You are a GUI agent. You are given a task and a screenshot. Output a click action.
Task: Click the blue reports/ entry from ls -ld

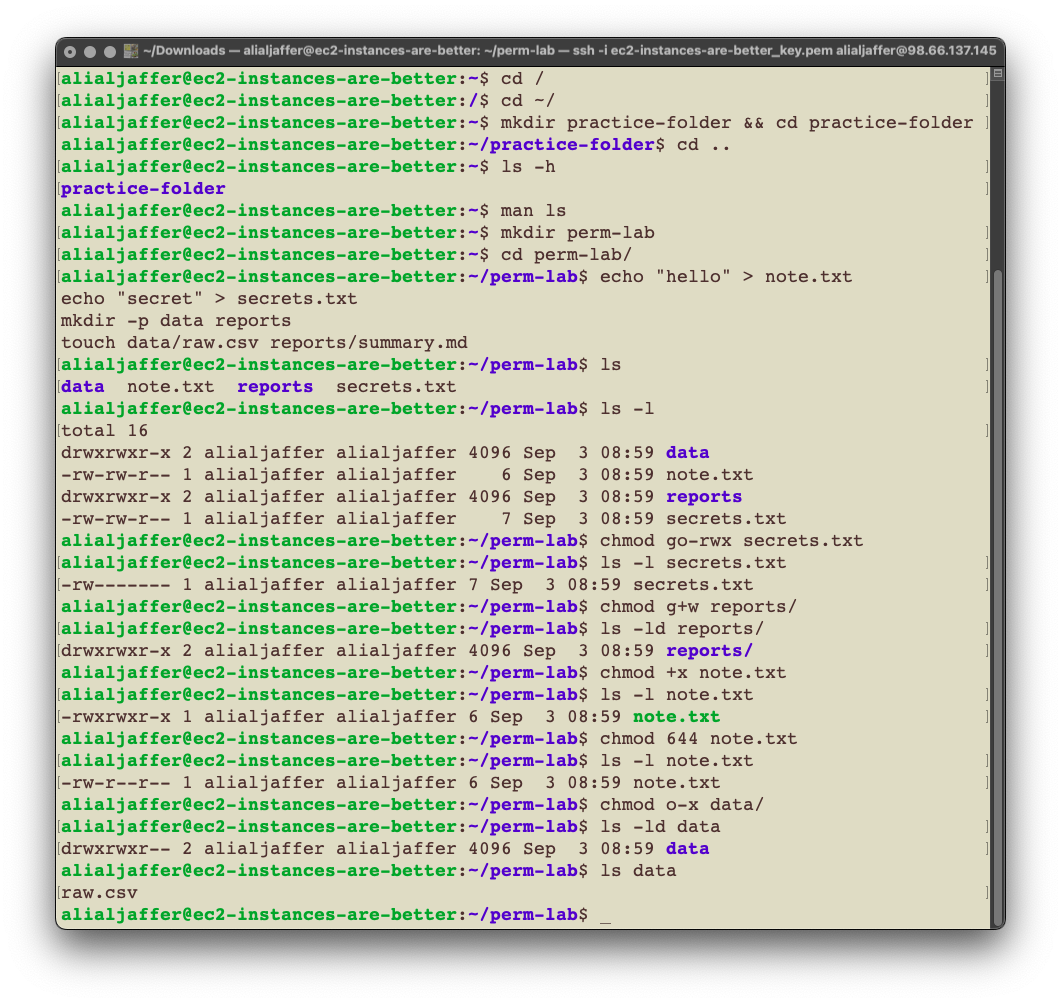click(708, 650)
